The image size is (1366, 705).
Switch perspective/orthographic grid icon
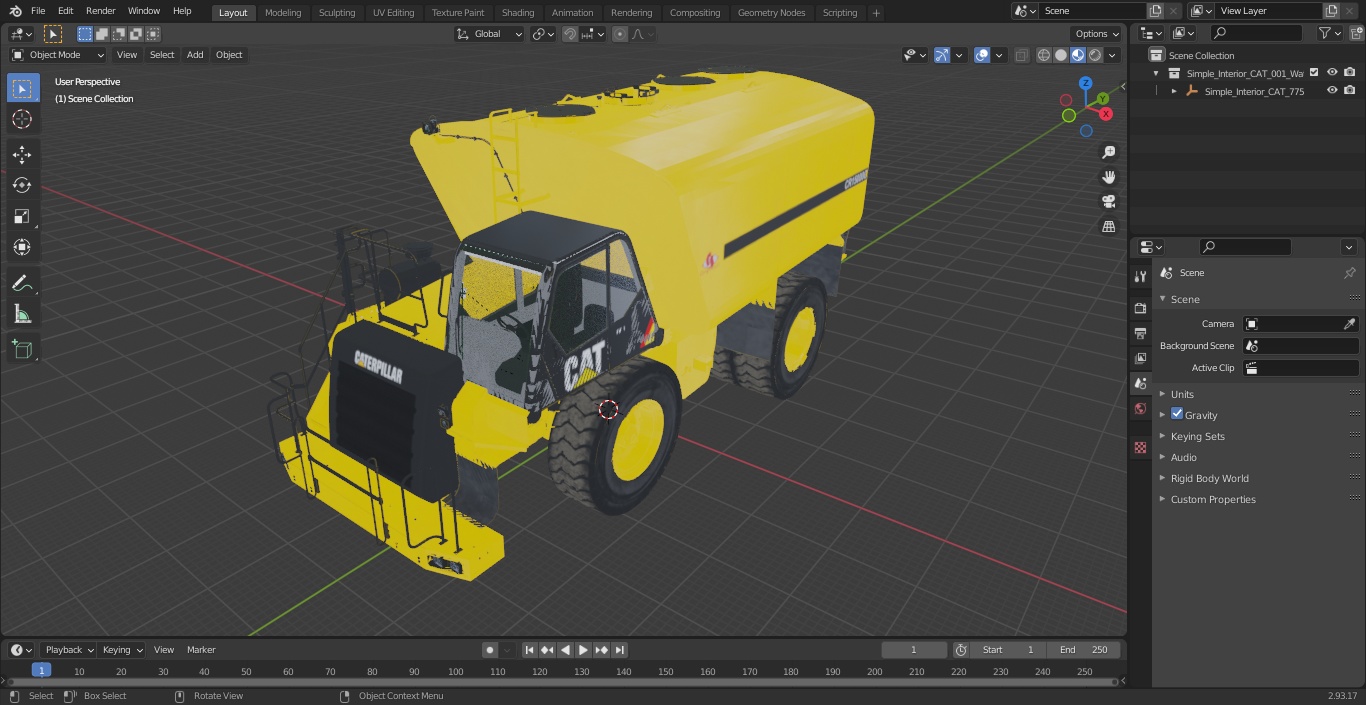(x=1108, y=226)
